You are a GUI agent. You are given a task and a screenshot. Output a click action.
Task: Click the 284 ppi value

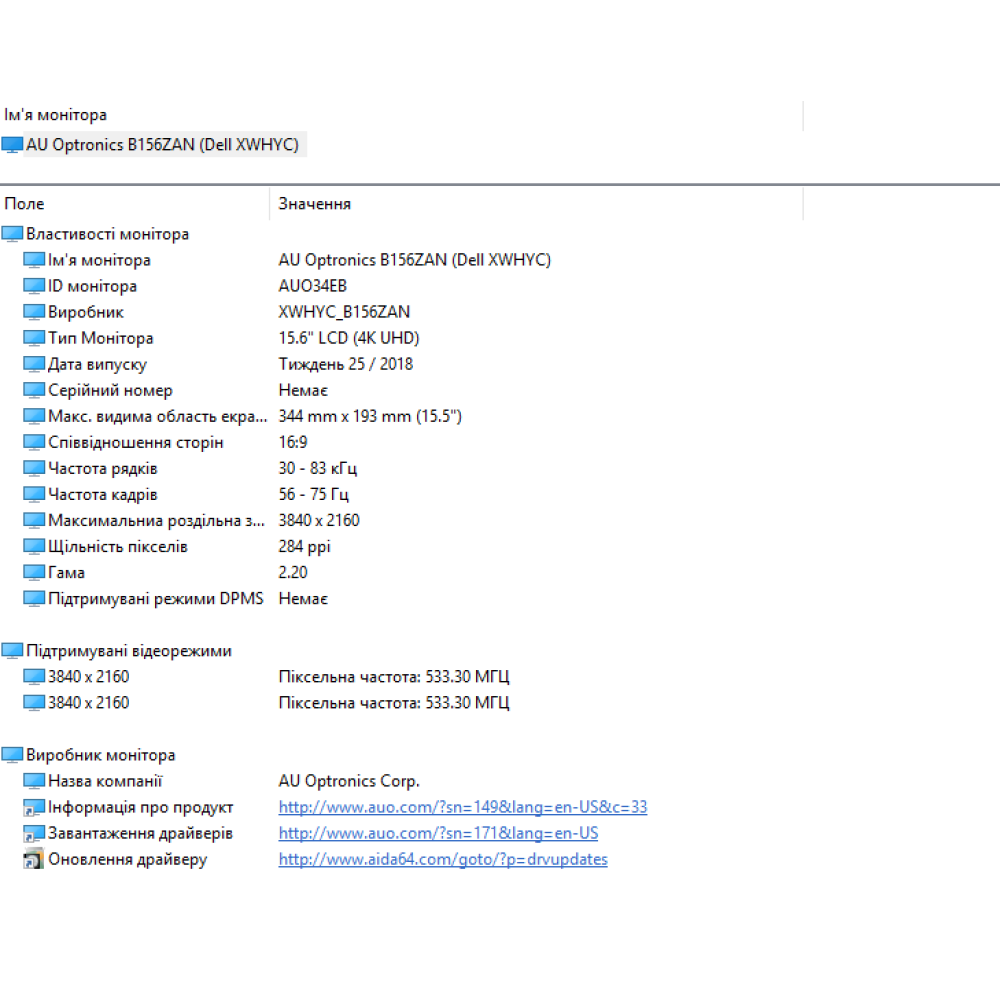click(x=304, y=547)
